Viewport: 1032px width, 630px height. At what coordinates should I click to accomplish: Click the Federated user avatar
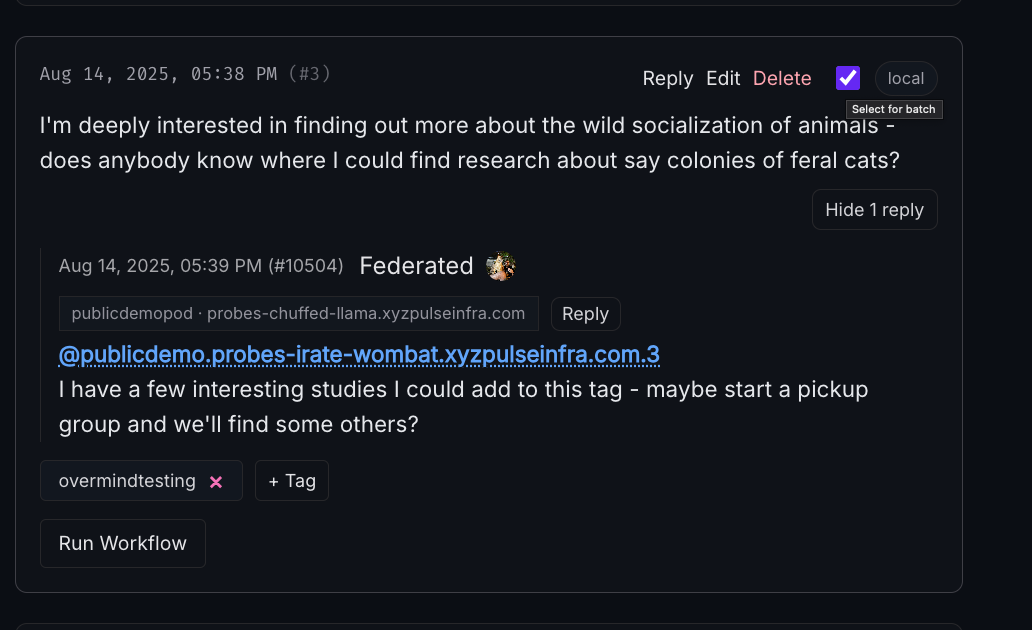click(x=500, y=266)
